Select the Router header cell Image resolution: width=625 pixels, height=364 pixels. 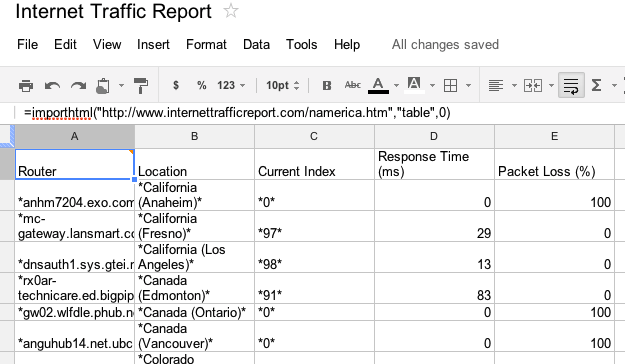75,164
